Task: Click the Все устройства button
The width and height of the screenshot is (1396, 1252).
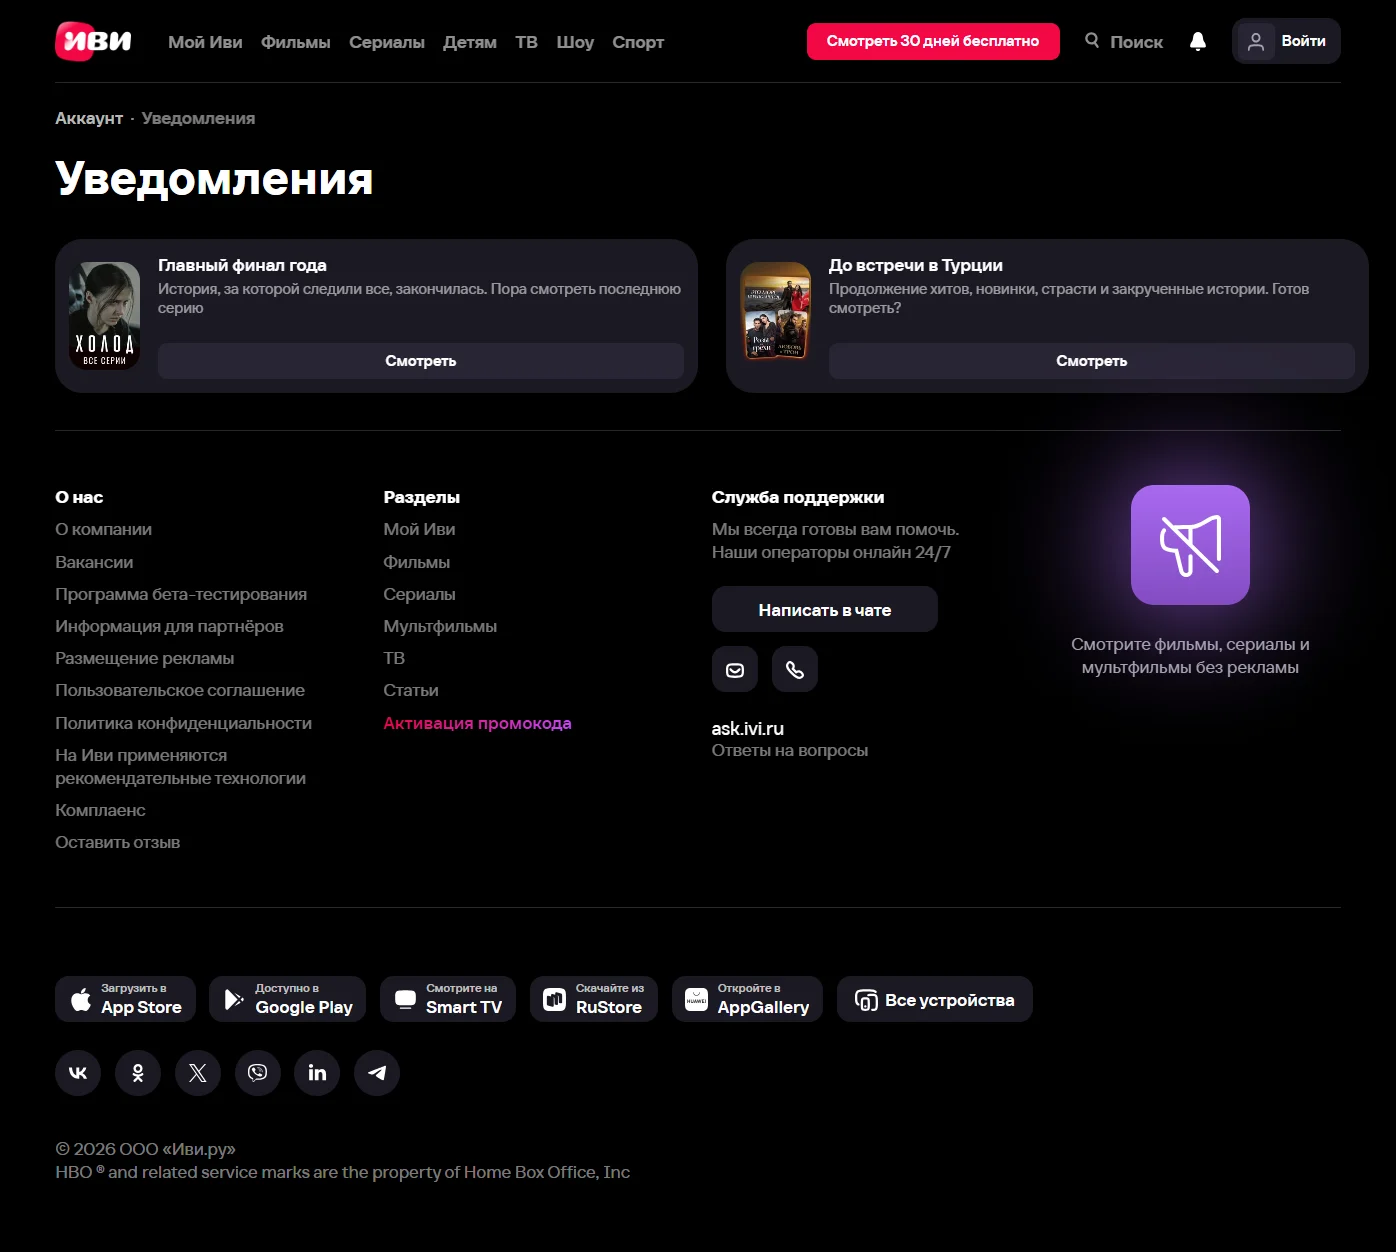Action: tap(935, 999)
